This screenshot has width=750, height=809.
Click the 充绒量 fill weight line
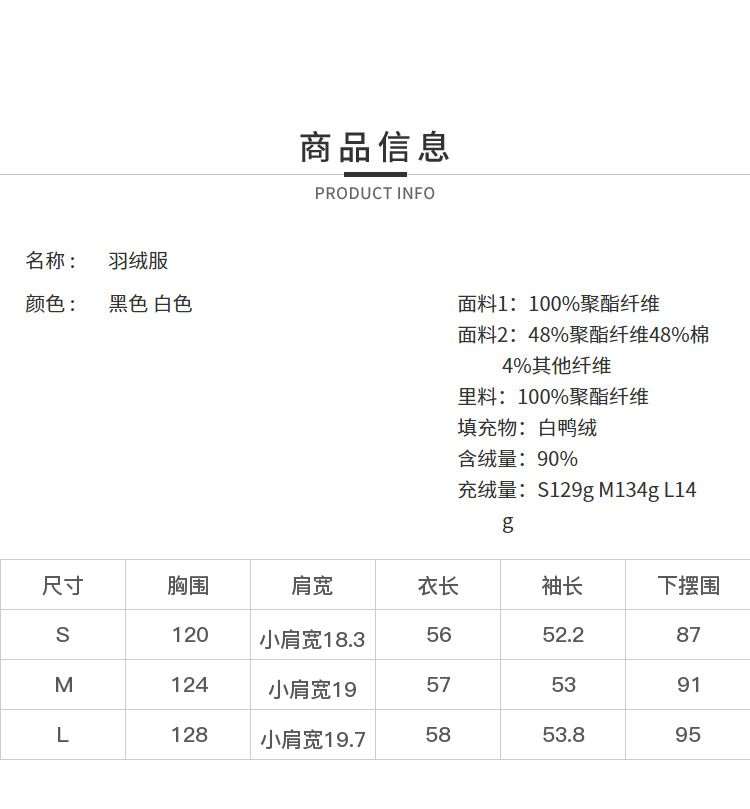[577, 506]
